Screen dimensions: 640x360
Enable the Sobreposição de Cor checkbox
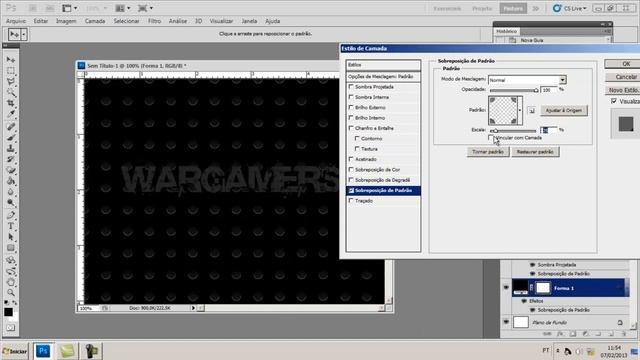pyautogui.click(x=351, y=169)
